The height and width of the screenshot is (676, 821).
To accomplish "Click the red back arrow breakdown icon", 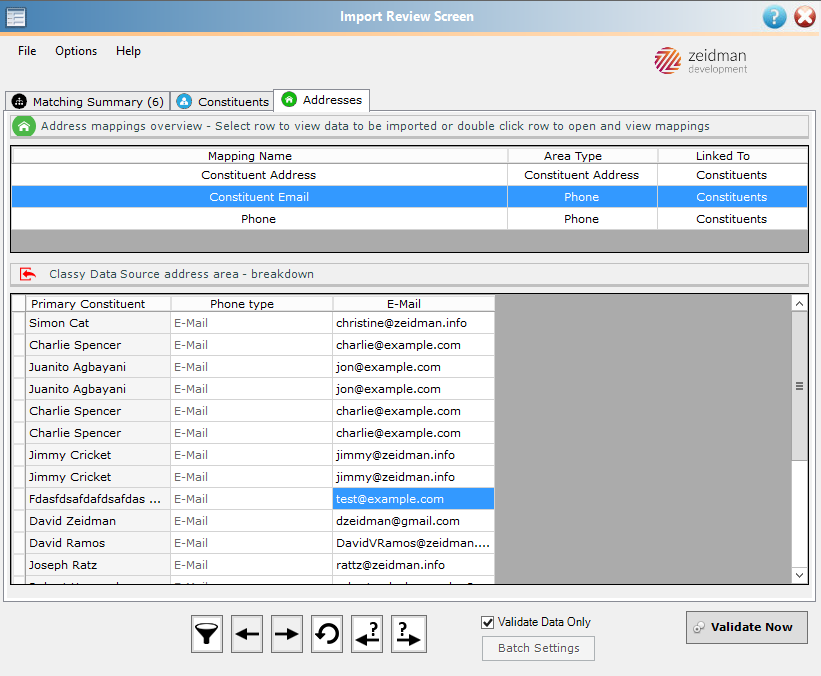I will 28,274.
